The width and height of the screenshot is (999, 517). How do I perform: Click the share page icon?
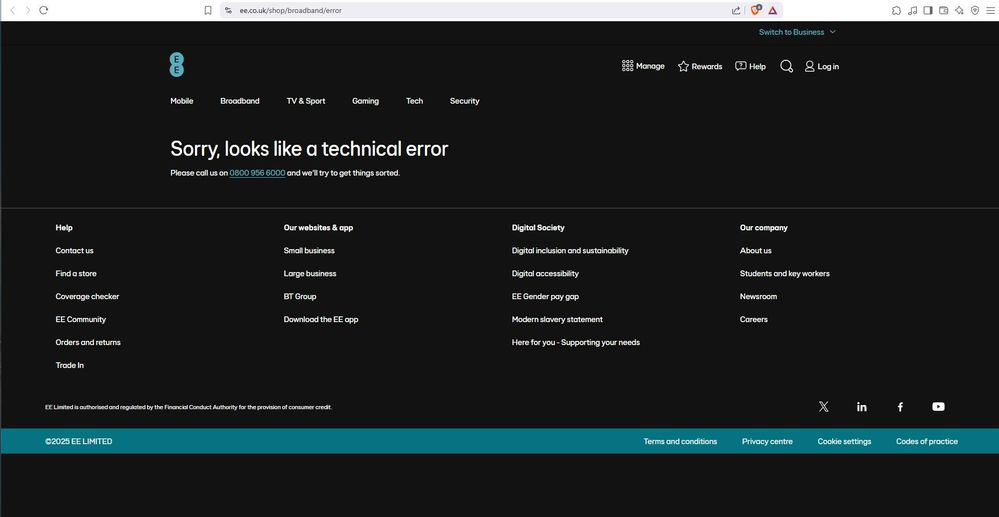tap(736, 10)
